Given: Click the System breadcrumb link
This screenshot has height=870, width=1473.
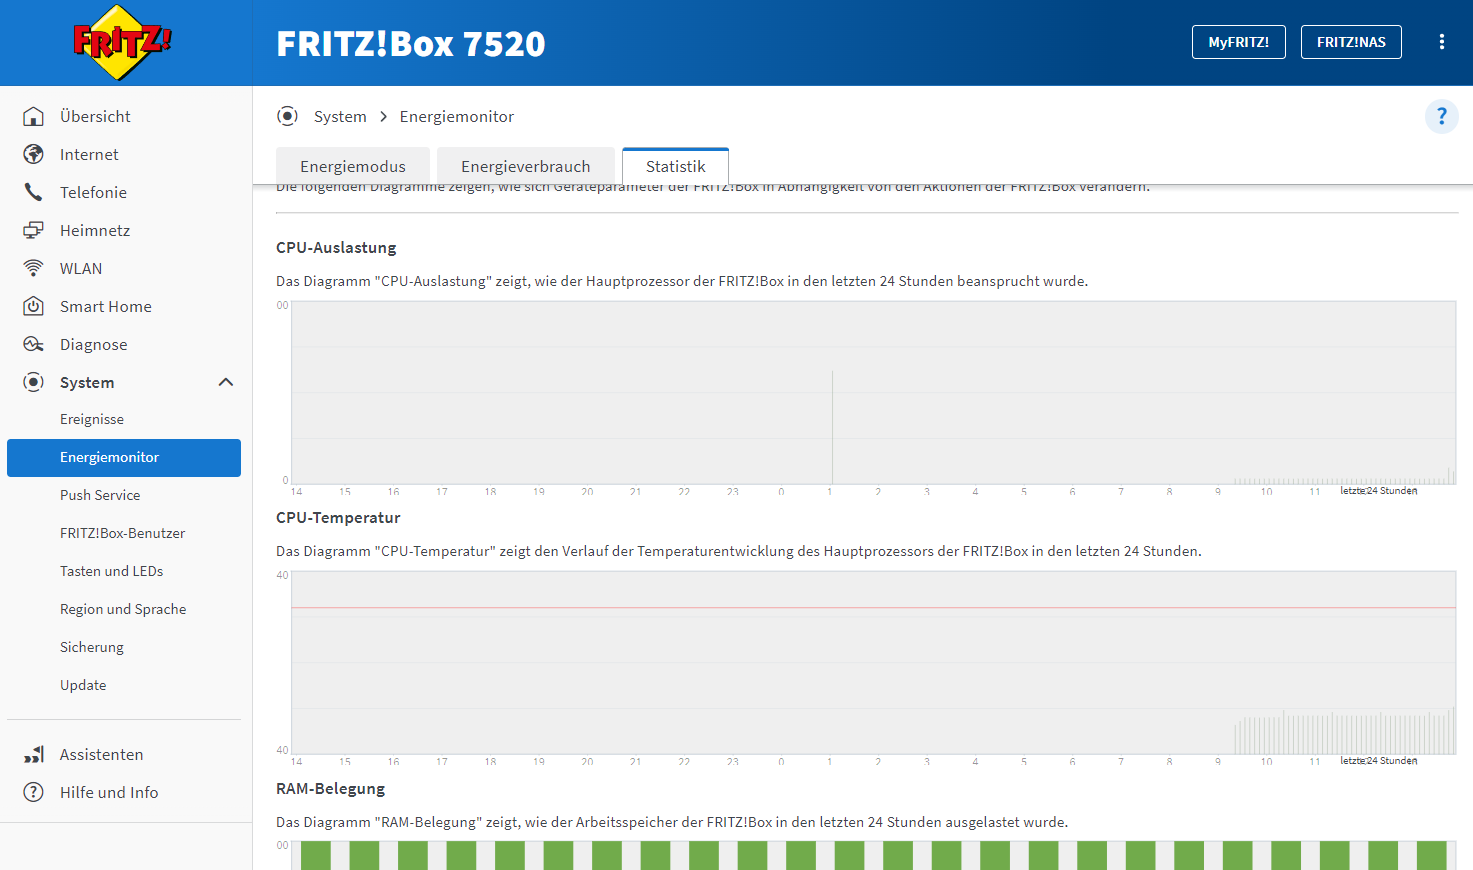Looking at the screenshot, I should pyautogui.click(x=340, y=116).
